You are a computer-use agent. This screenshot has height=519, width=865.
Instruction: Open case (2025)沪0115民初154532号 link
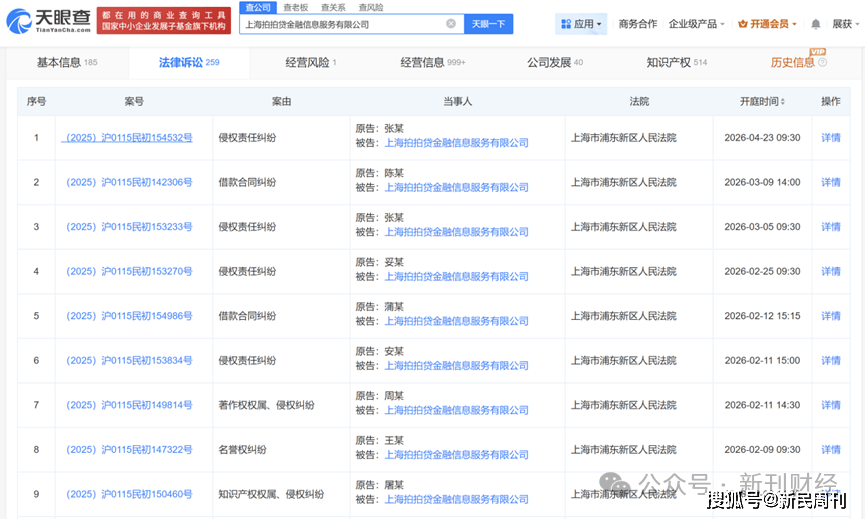tap(127, 138)
